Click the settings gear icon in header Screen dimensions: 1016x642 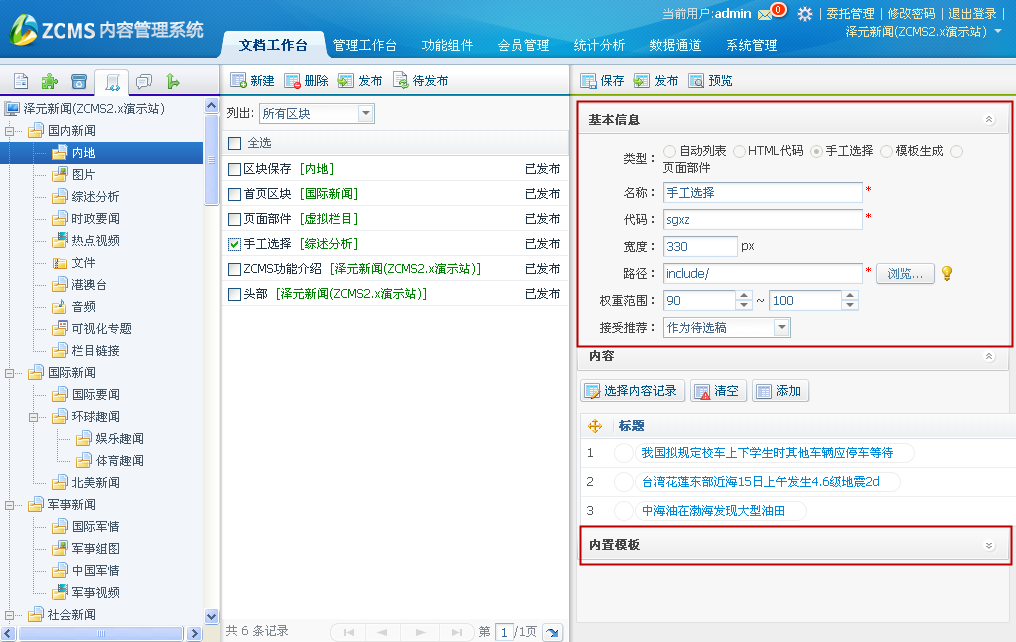pyautogui.click(x=805, y=14)
